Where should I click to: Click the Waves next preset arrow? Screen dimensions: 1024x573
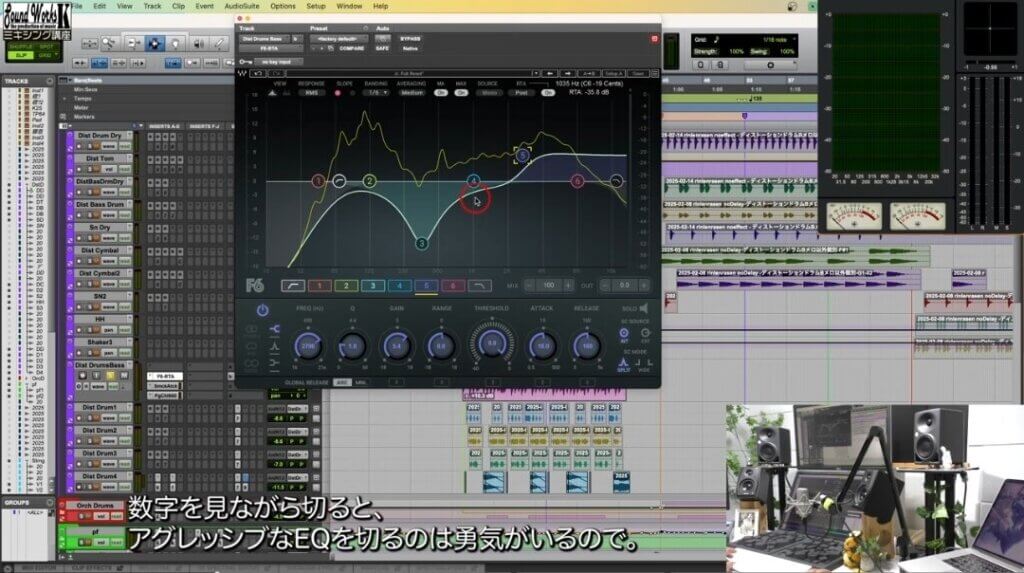[x=567, y=74]
